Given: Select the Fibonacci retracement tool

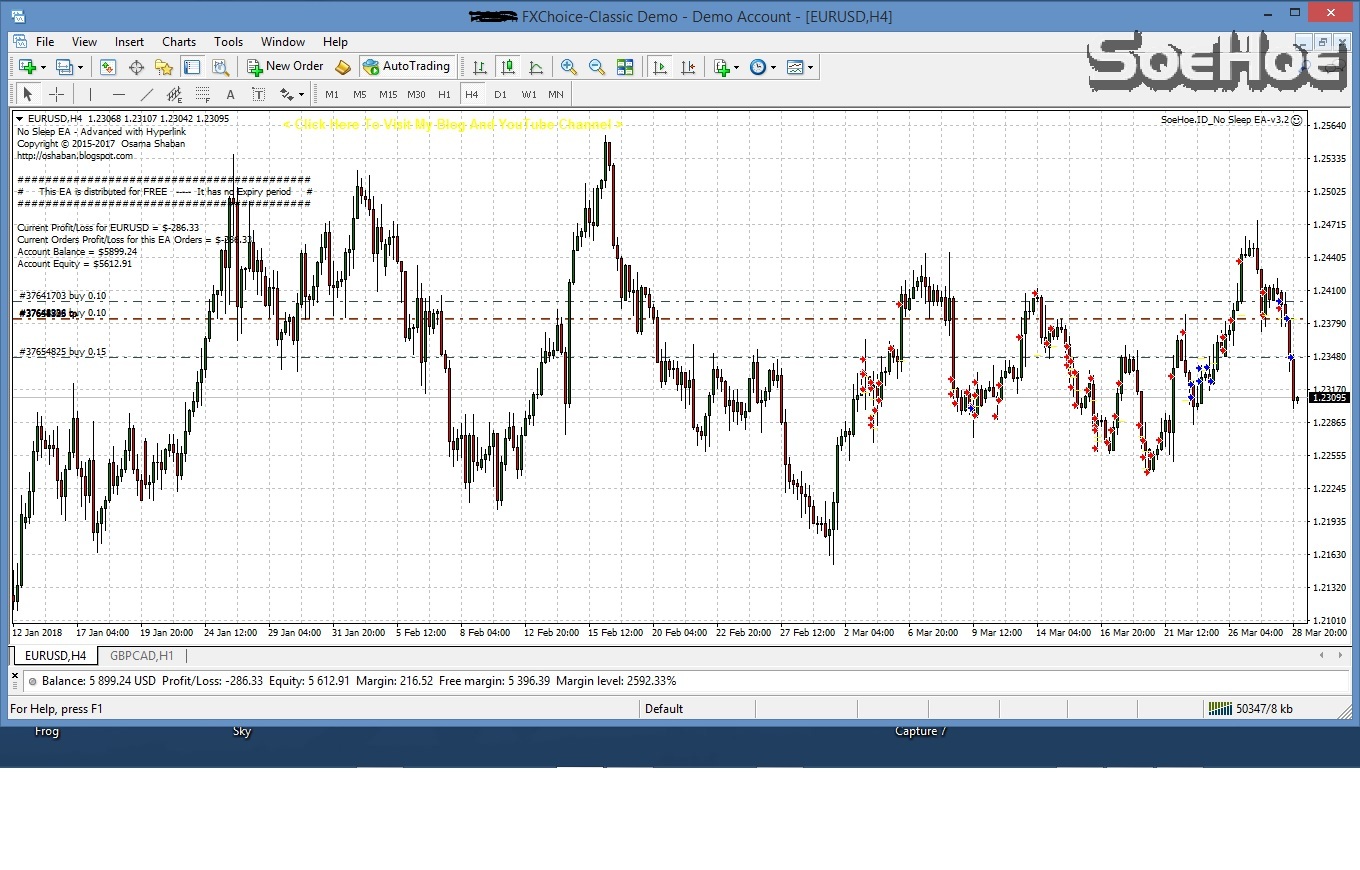Looking at the screenshot, I should click(x=202, y=94).
